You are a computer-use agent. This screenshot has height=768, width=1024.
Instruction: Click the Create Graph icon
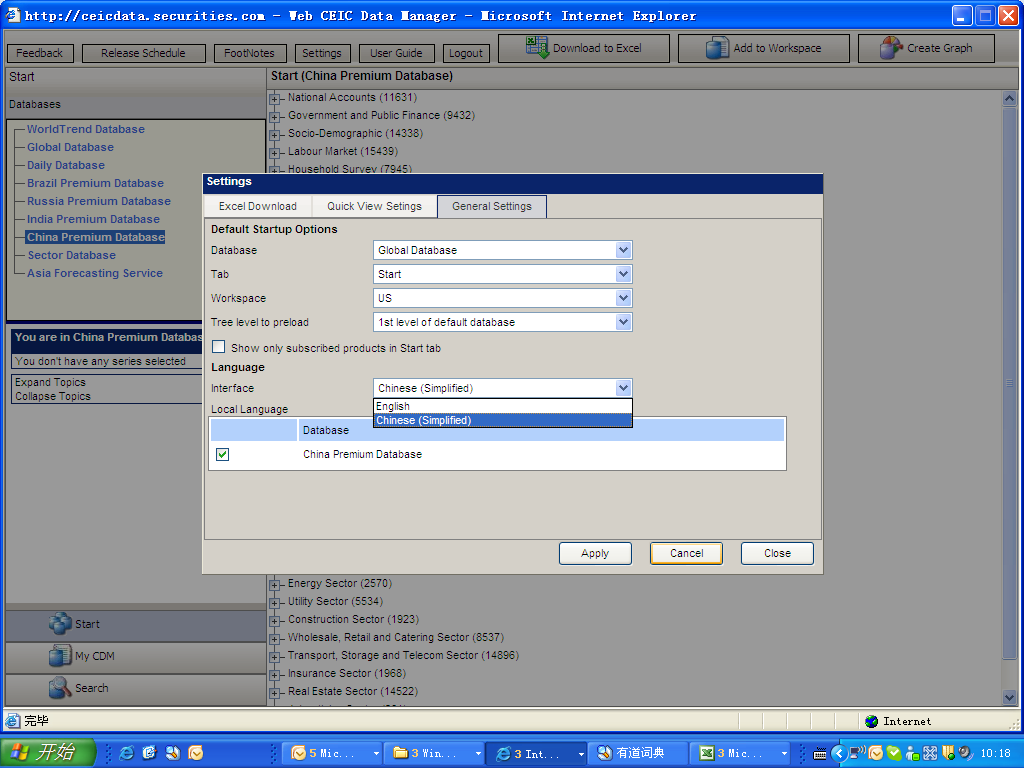point(891,48)
